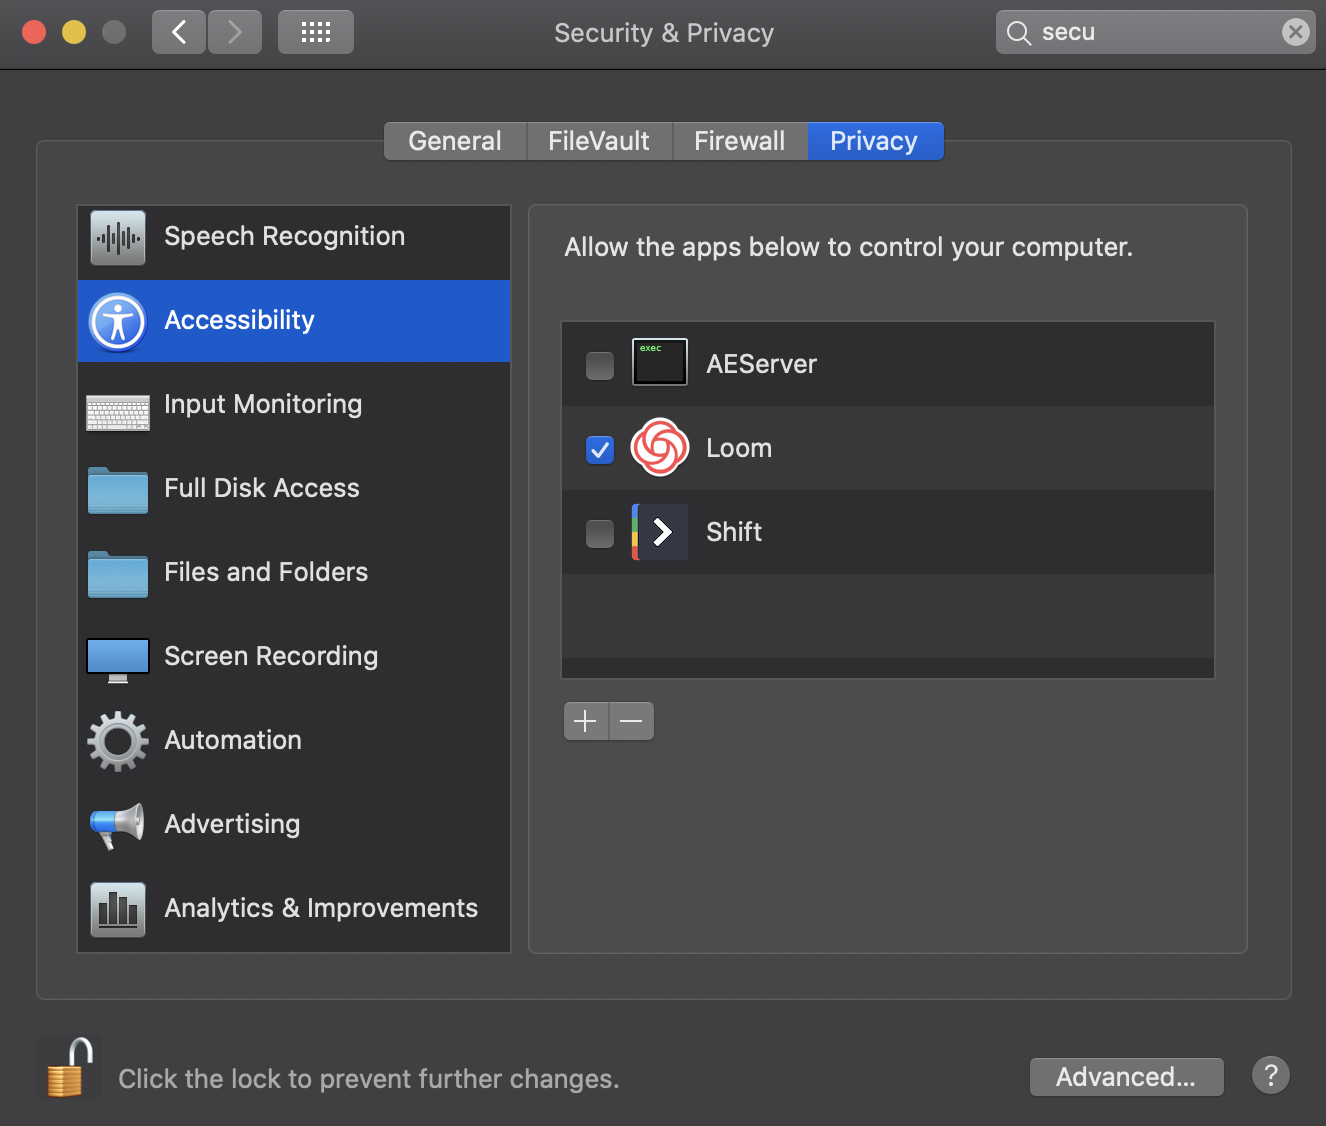Click inside the search field
Viewport: 1326px width, 1126px height.
coord(1150,32)
